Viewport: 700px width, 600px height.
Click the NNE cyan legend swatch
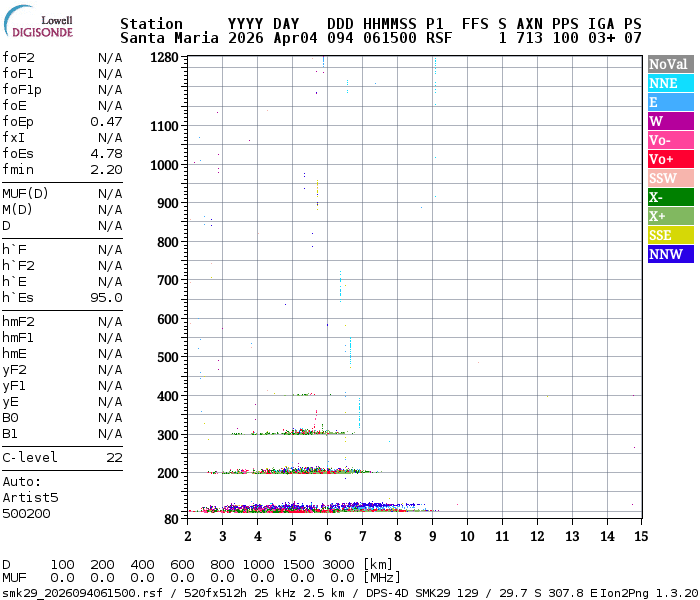pos(670,83)
